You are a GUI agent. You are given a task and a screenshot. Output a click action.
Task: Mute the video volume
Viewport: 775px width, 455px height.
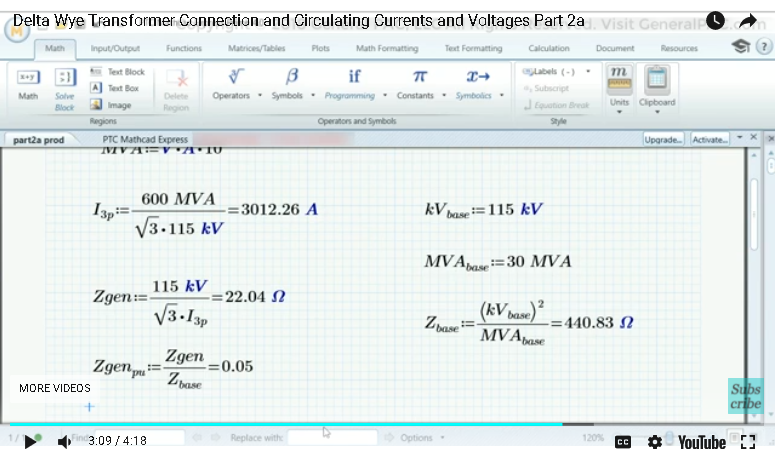[x=64, y=441]
